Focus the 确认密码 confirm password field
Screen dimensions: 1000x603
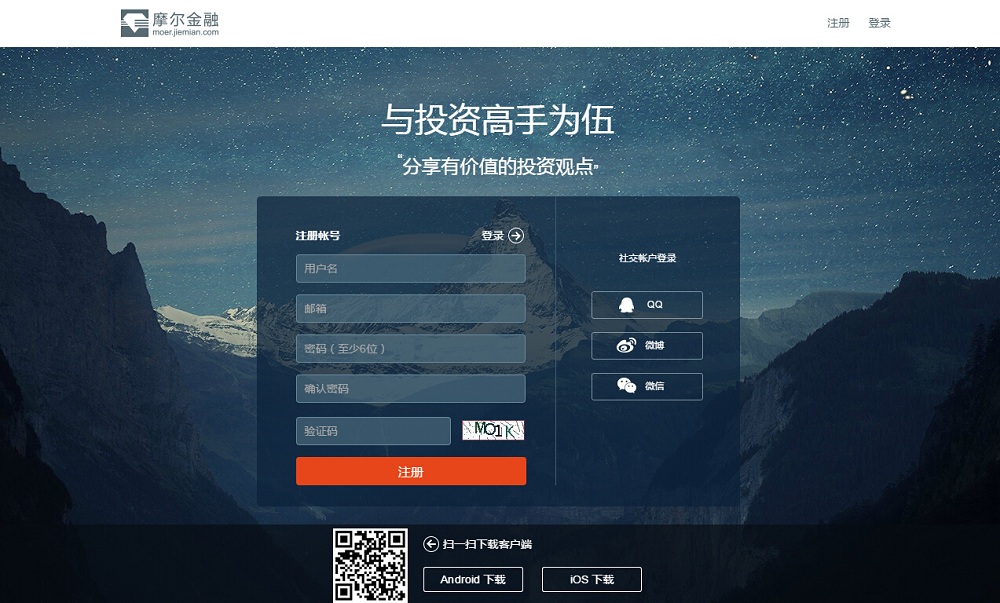411,388
